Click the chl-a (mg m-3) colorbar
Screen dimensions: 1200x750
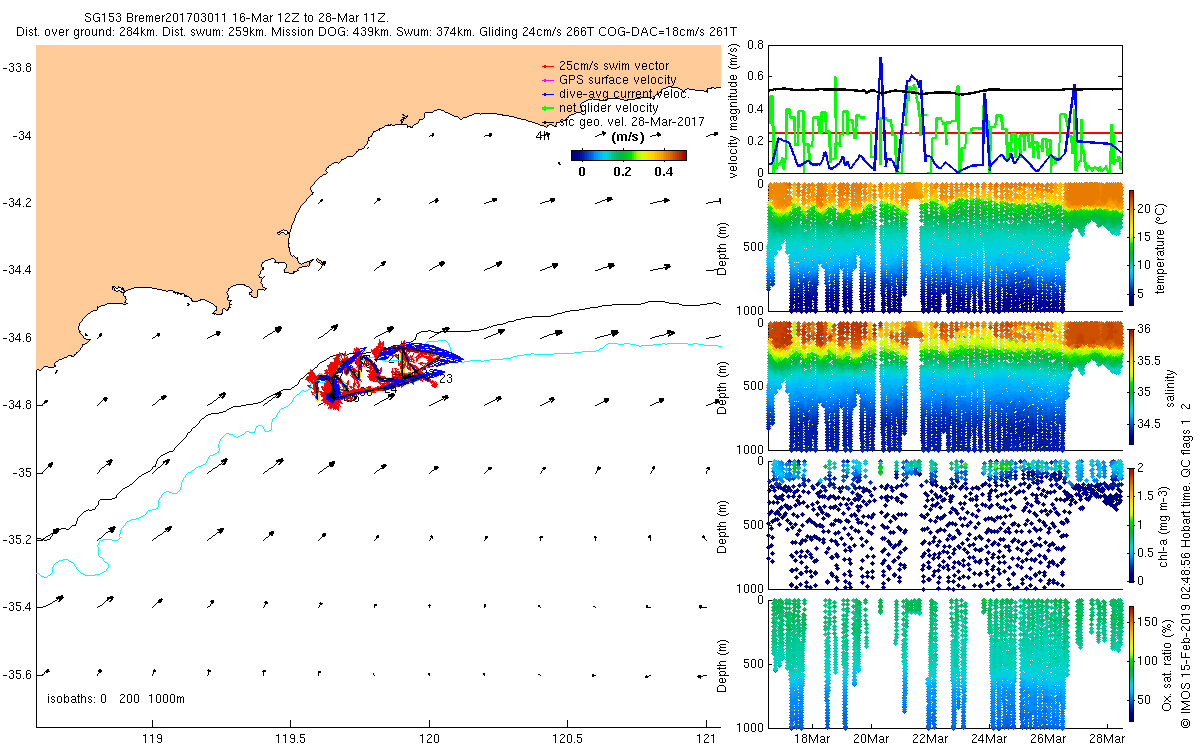1131,524
